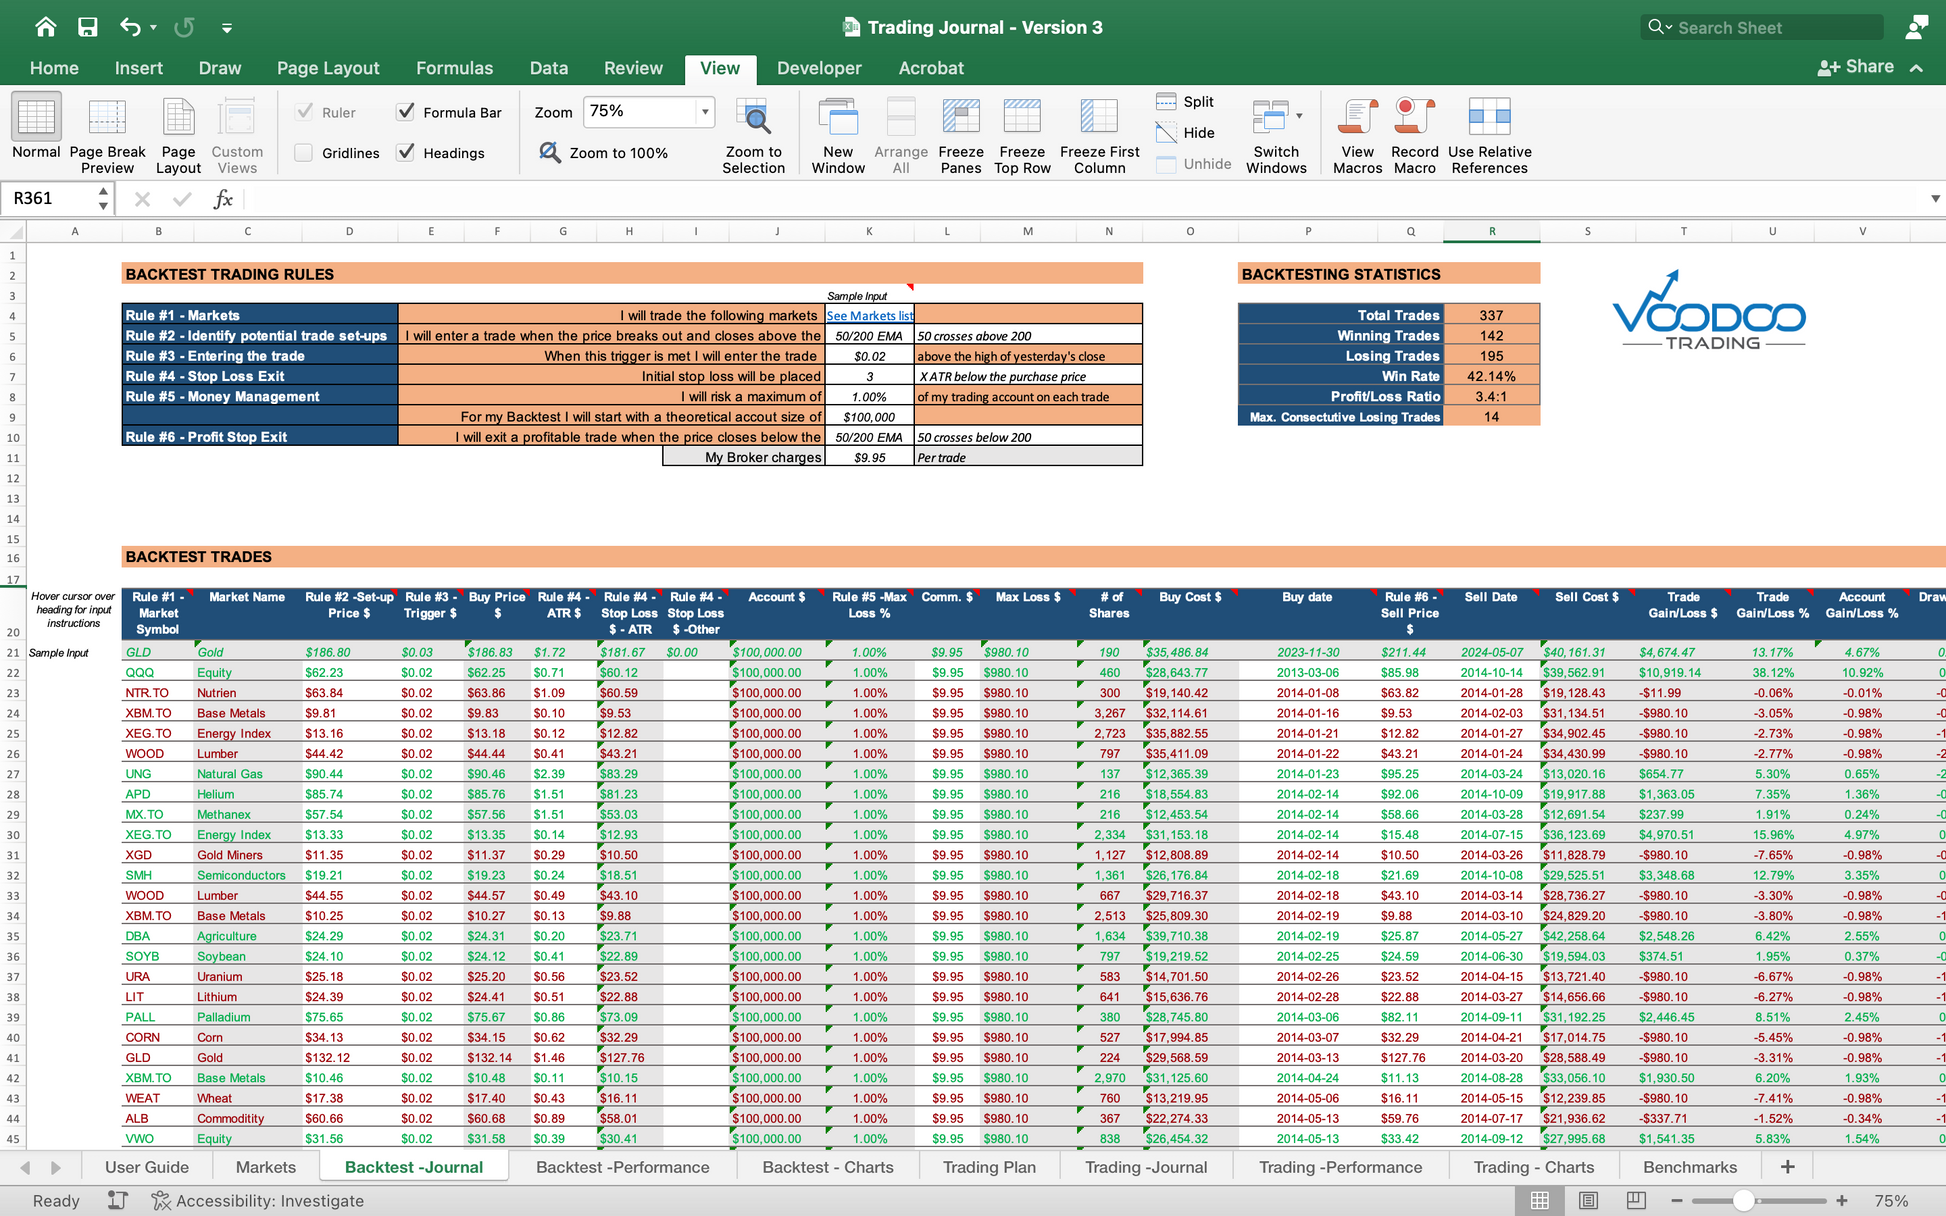Switch to the Backtest -Performance sheet tab
Viewport: 1946px width, 1216px height.
pos(622,1167)
